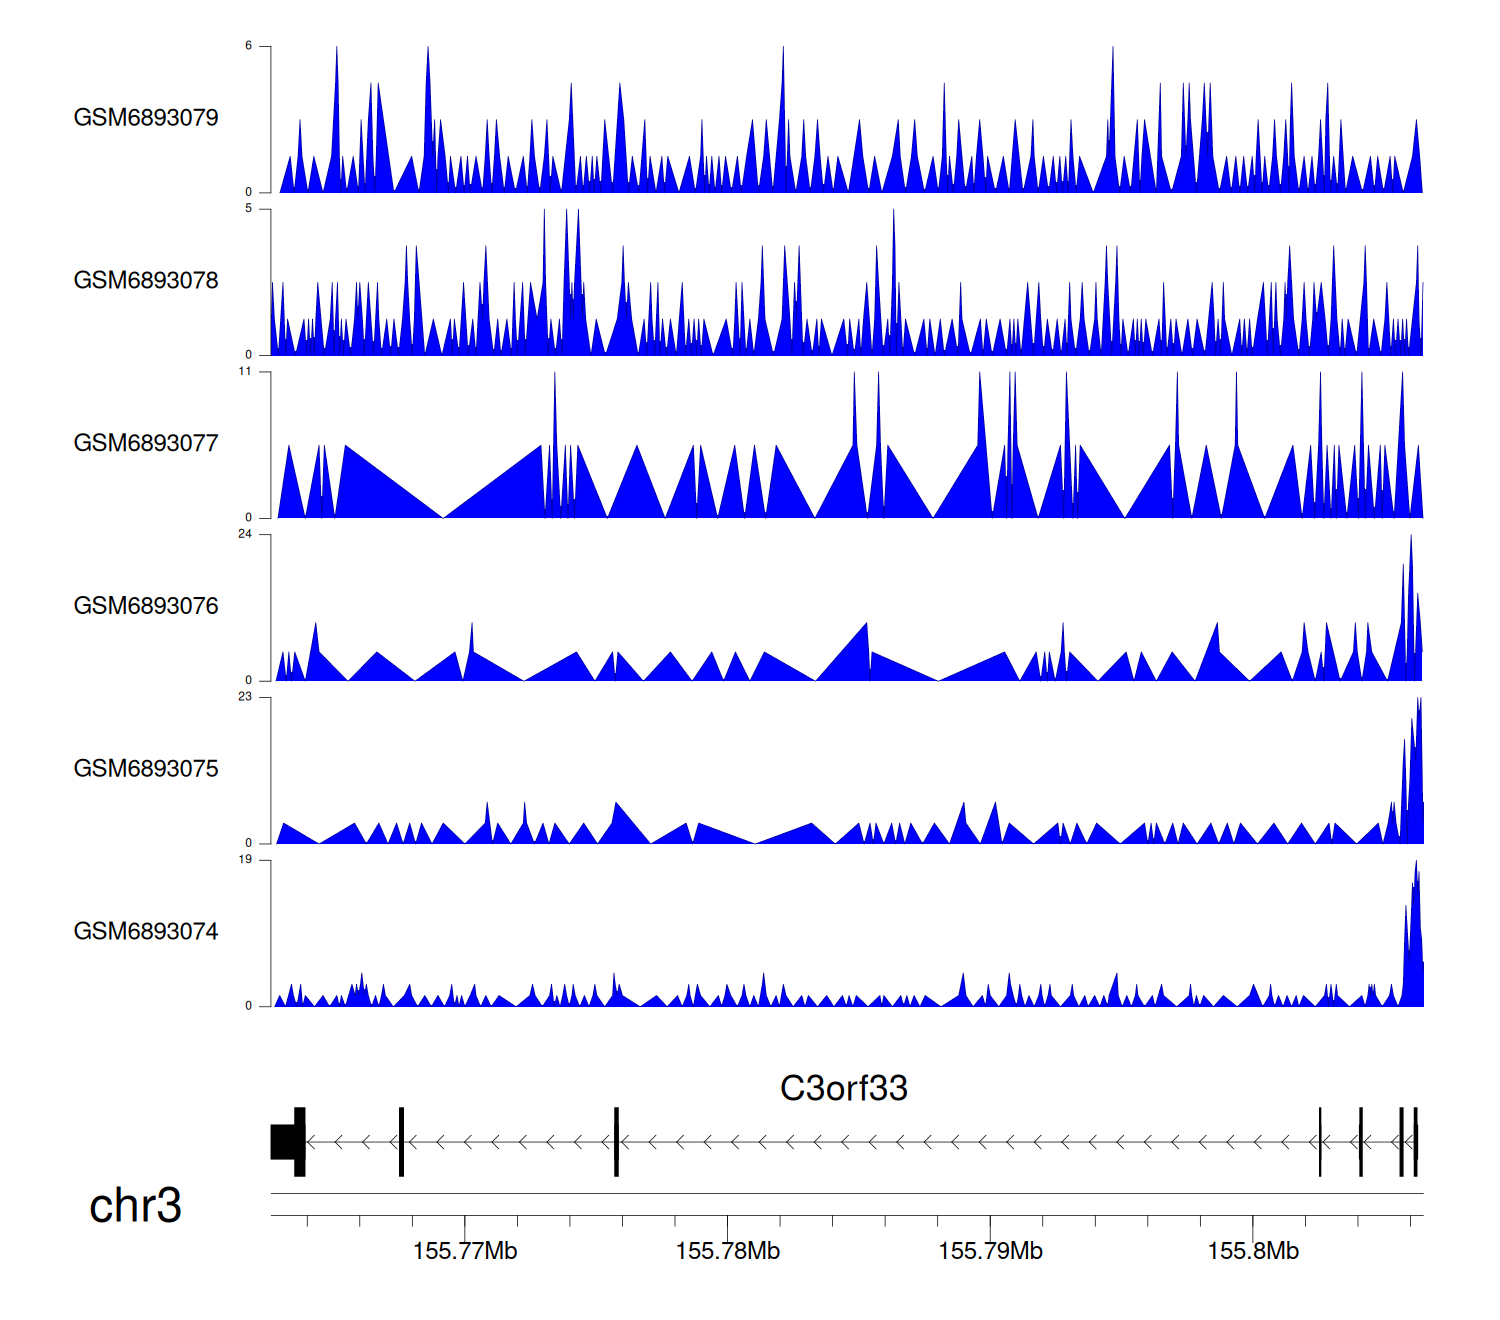Screen dimensions: 1500x1320
Task: Click the large leftmost exon block of C3orf33
Action: (x=287, y=1142)
